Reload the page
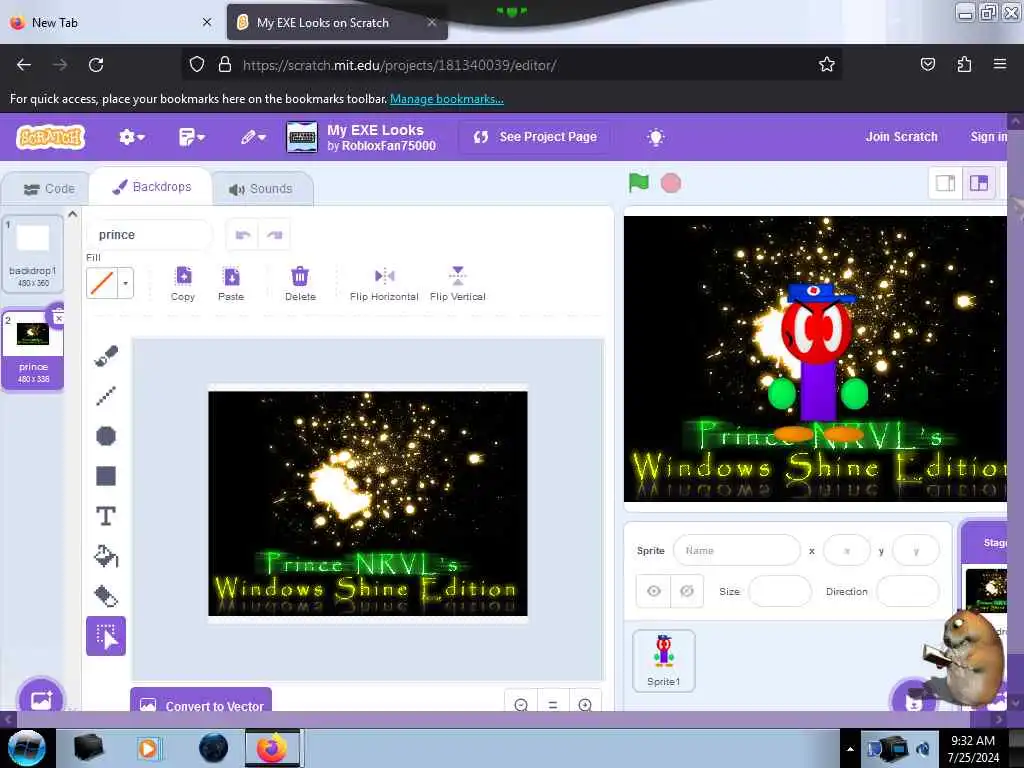 click(x=96, y=65)
